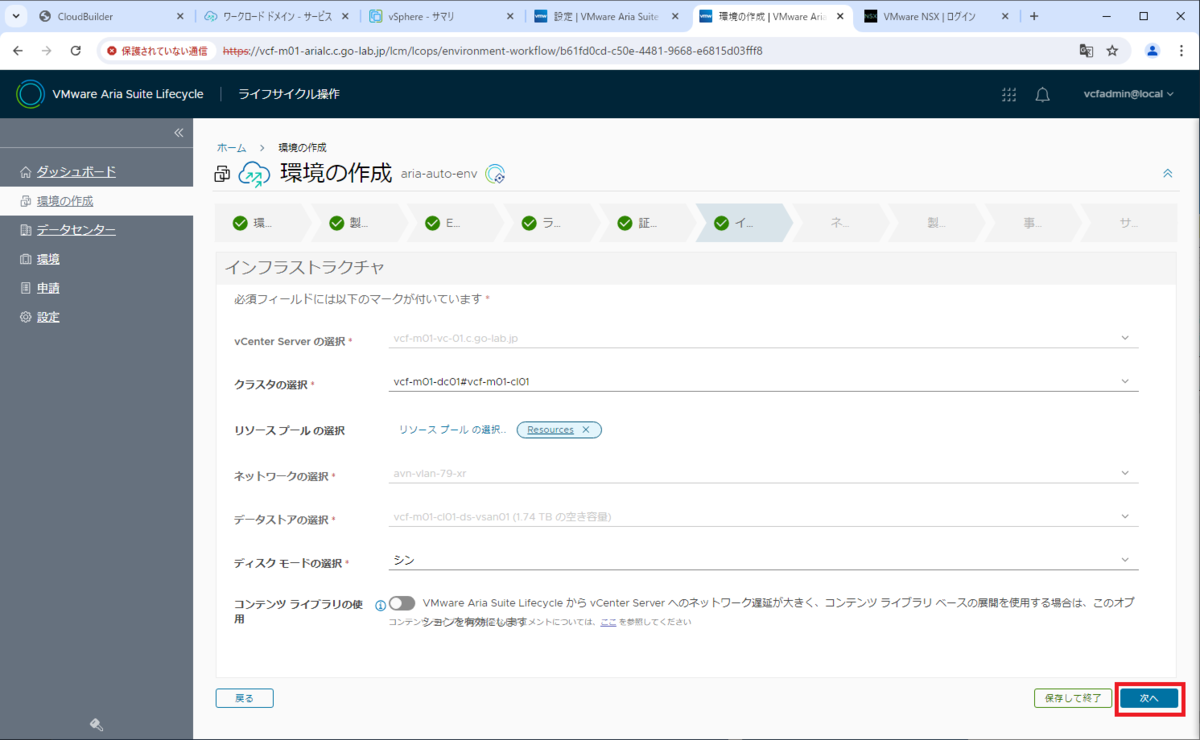
Task: Select the current イ... wizard step
Action: click(743, 223)
